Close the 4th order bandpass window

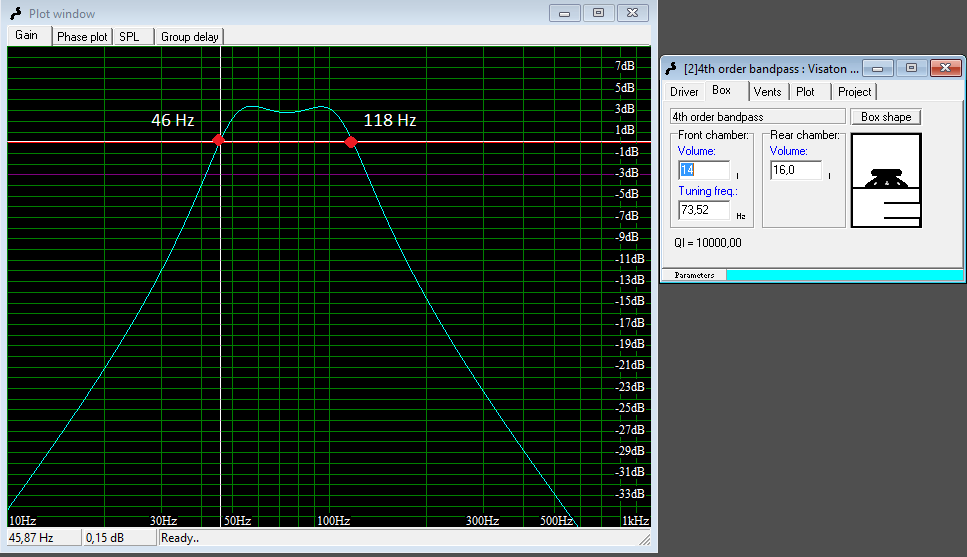click(945, 68)
